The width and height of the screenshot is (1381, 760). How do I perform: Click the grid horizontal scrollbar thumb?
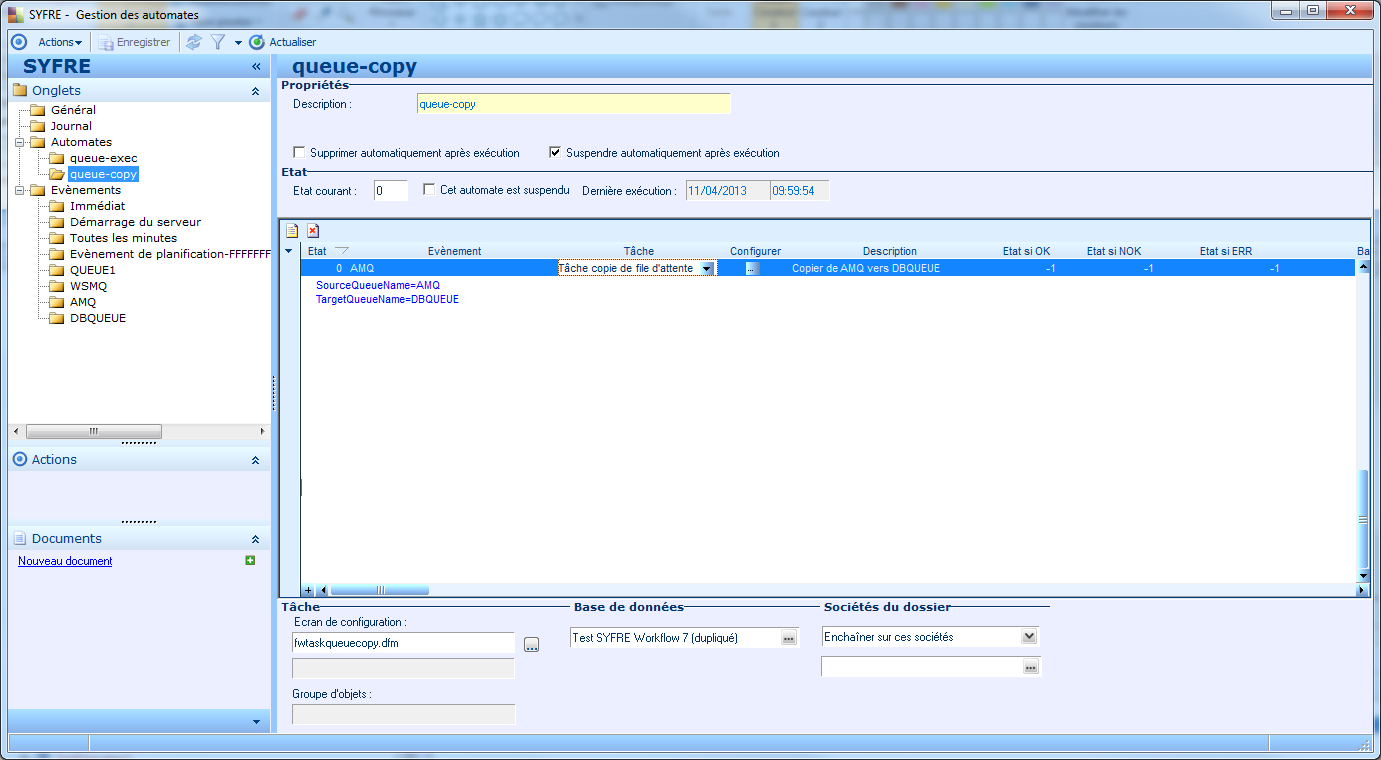[379, 591]
